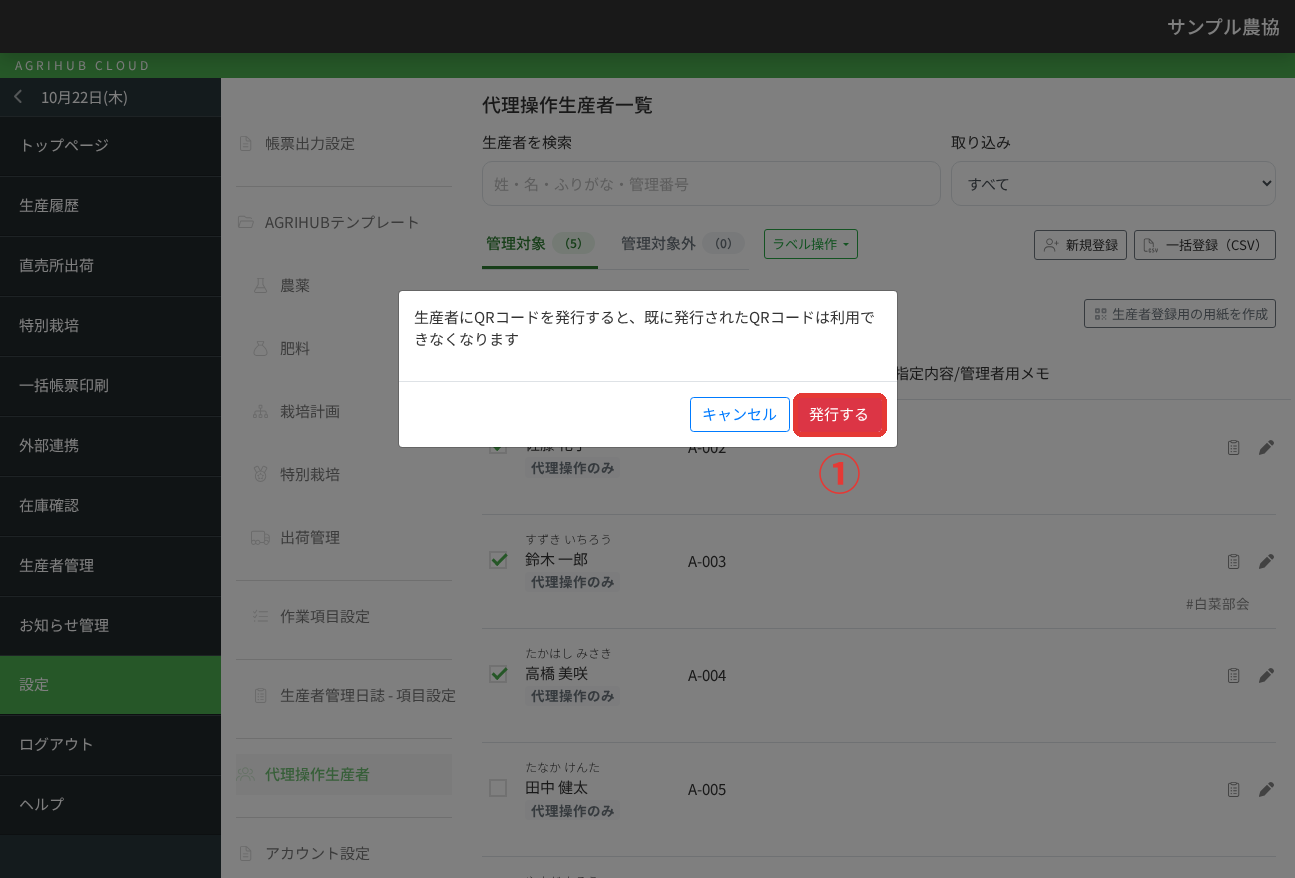Expand the AGRIHUBテンプレート folder section

pyautogui.click(x=328, y=223)
